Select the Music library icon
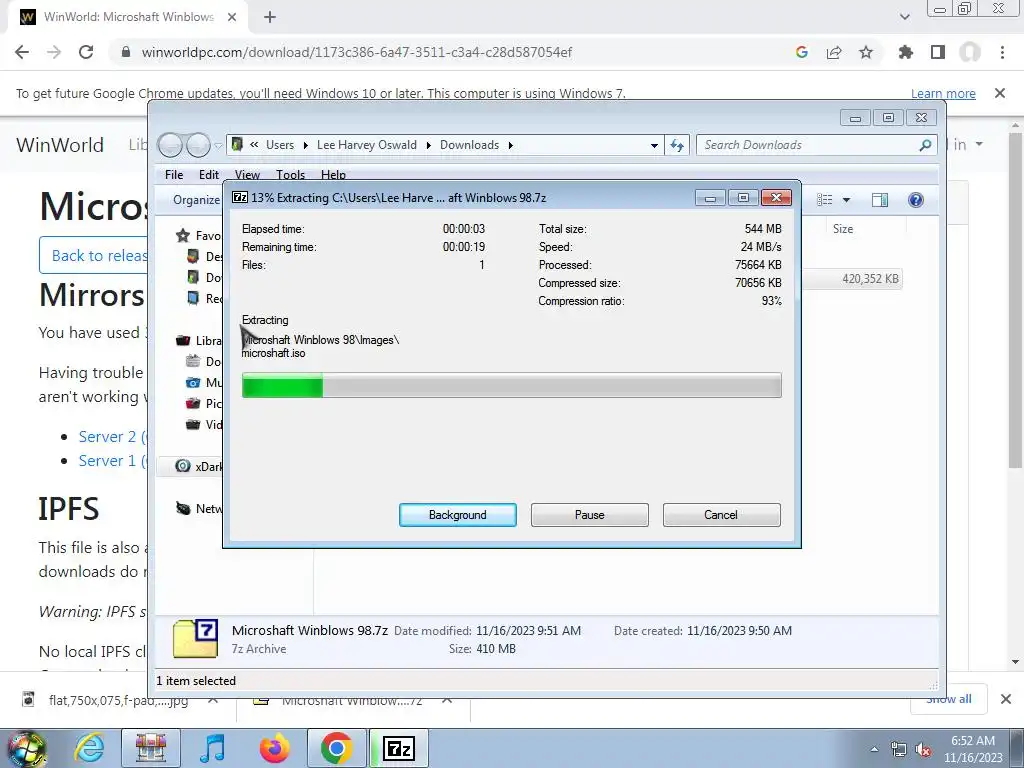This screenshot has height=768, width=1024. 193,383
